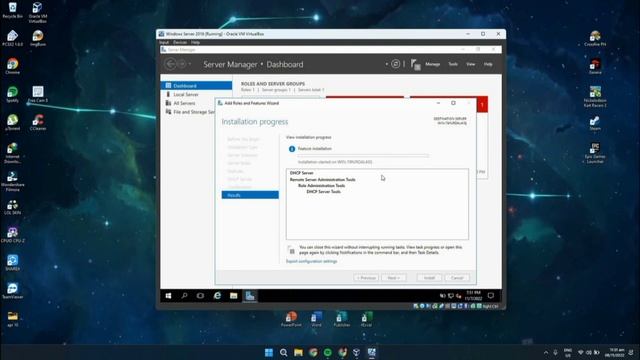Click the Spotify icon on host taskbar
640x360 pixels.
click(x=328, y=352)
